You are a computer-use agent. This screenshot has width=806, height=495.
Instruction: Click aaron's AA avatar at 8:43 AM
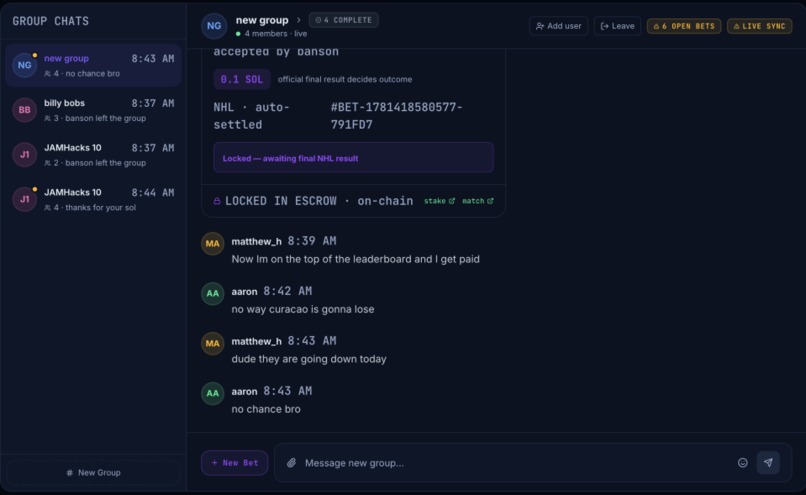213,393
